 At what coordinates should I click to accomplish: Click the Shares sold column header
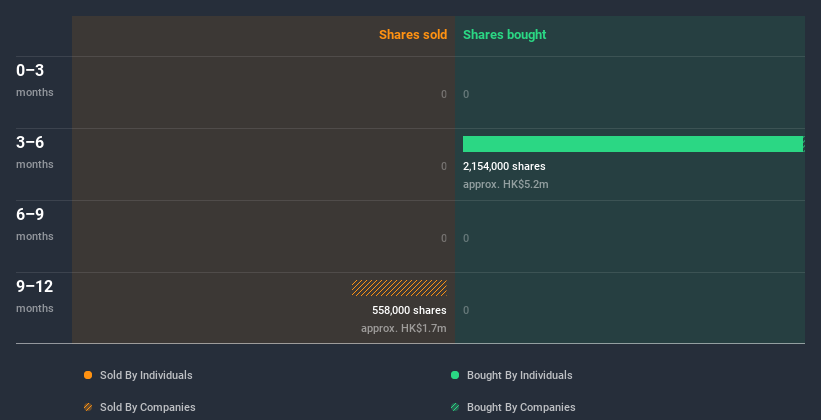[x=413, y=35]
